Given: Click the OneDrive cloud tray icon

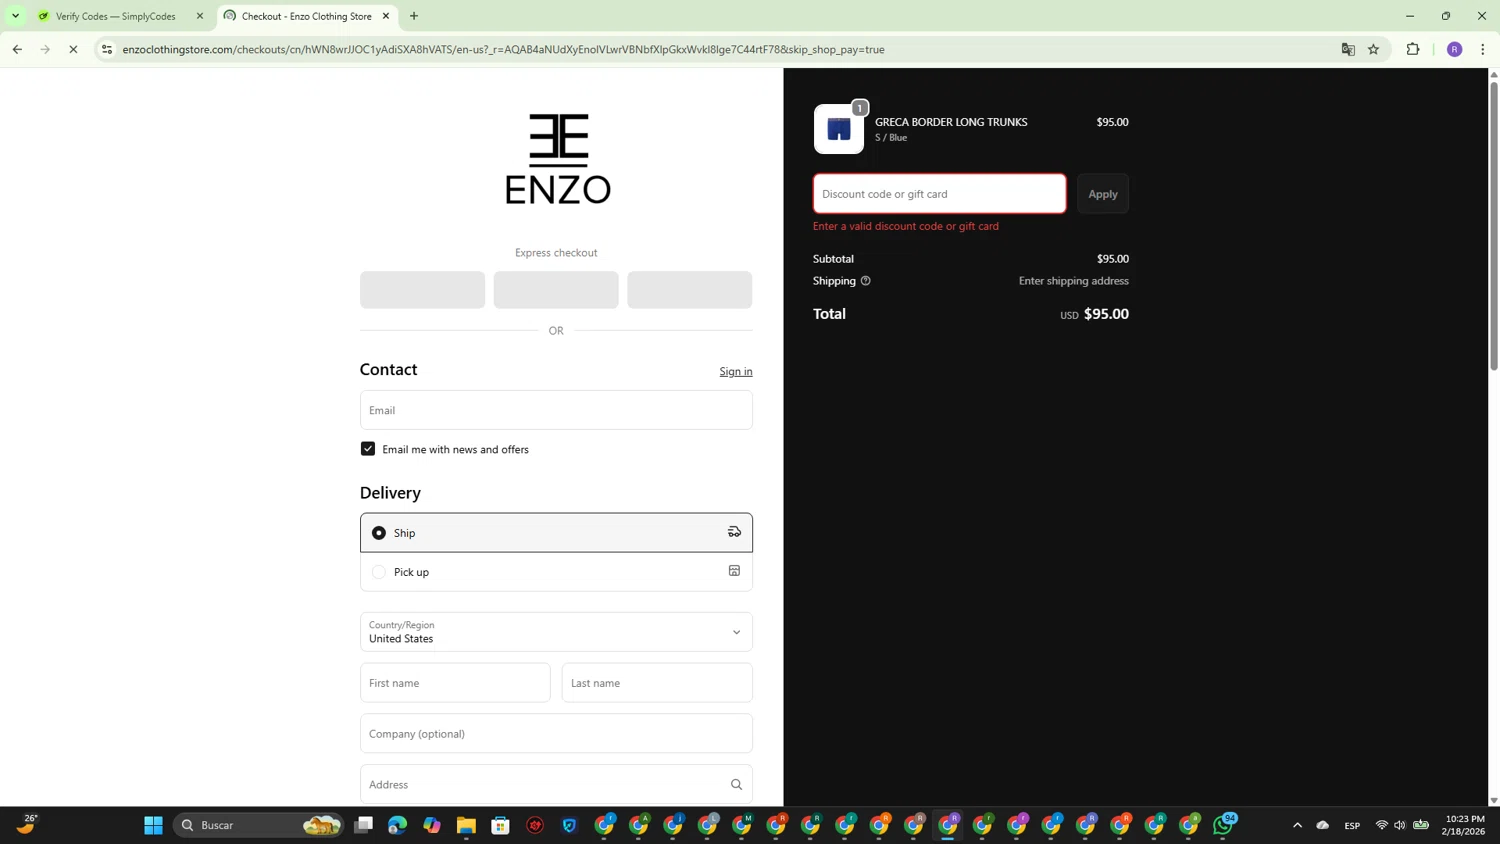Looking at the screenshot, I should pos(1323,825).
